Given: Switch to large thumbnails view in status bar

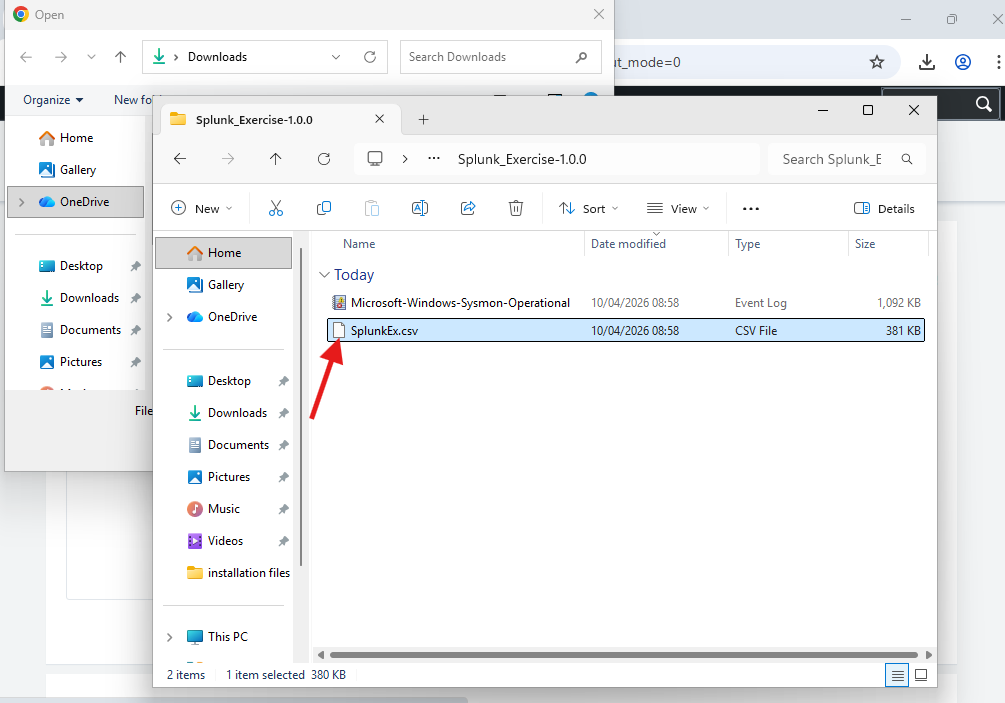Looking at the screenshot, I should click(x=921, y=675).
